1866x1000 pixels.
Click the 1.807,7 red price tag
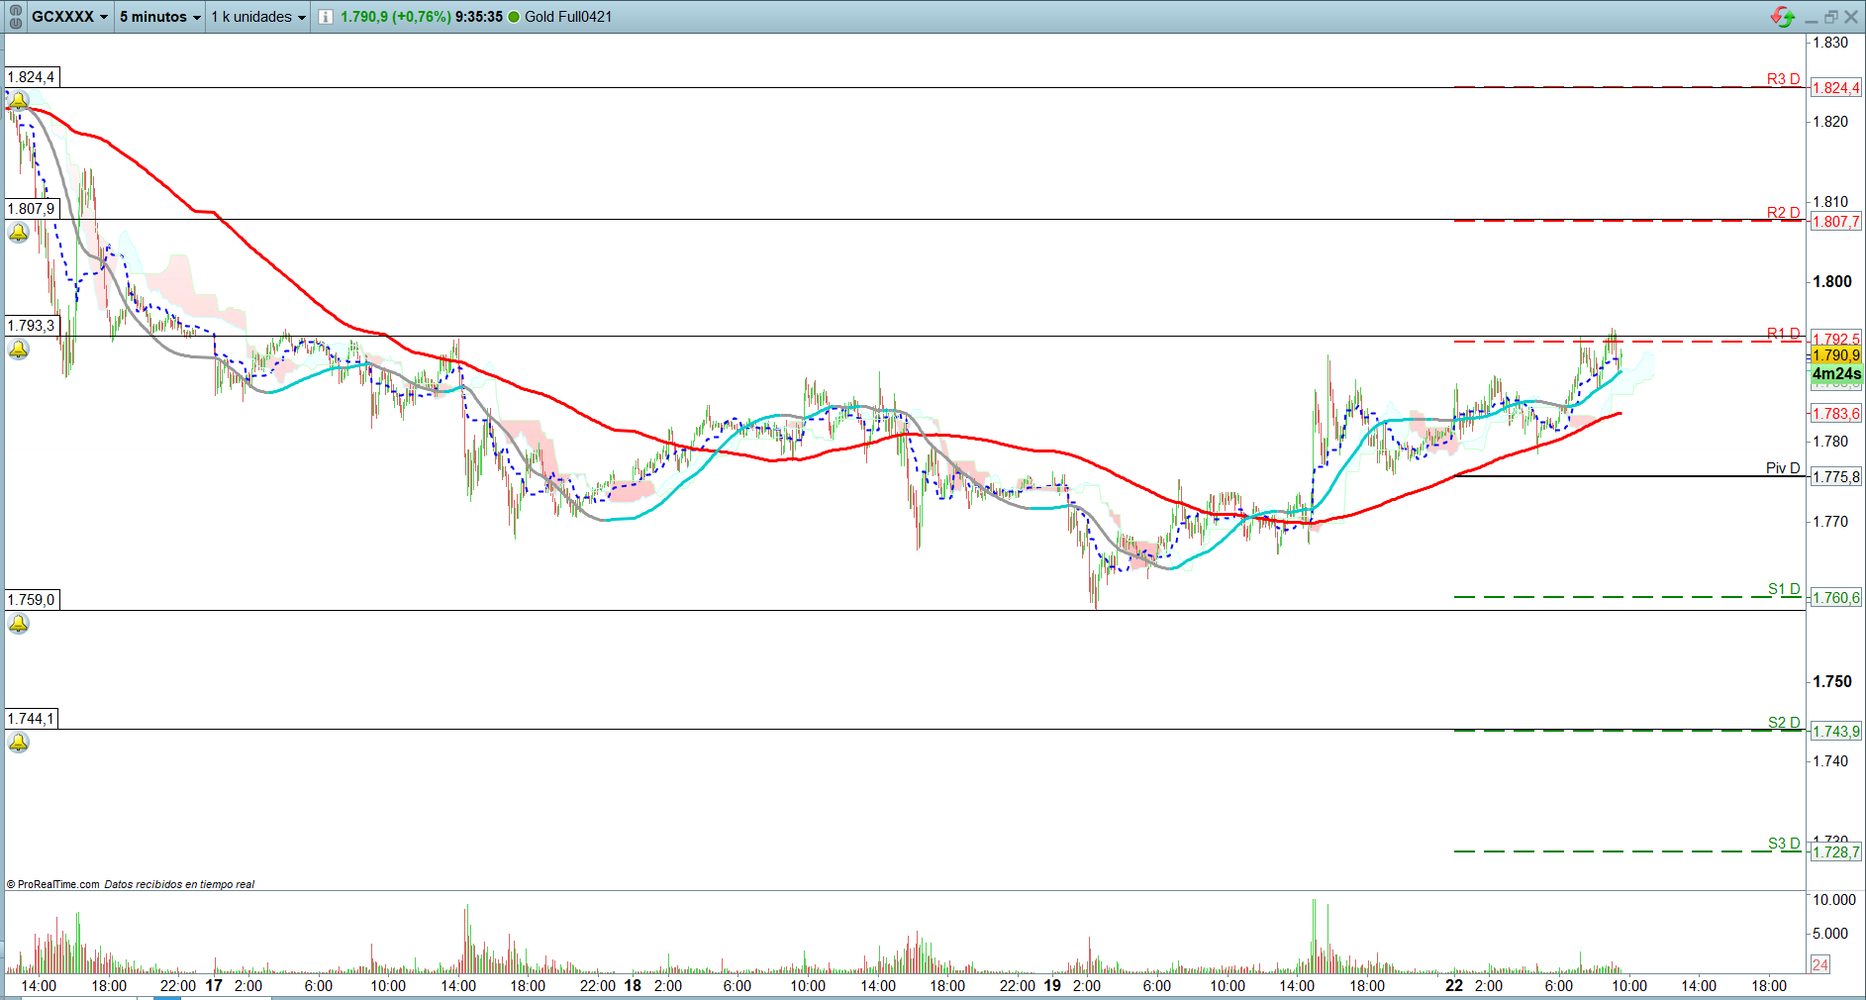pyautogui.click(x=1836, y=221)
